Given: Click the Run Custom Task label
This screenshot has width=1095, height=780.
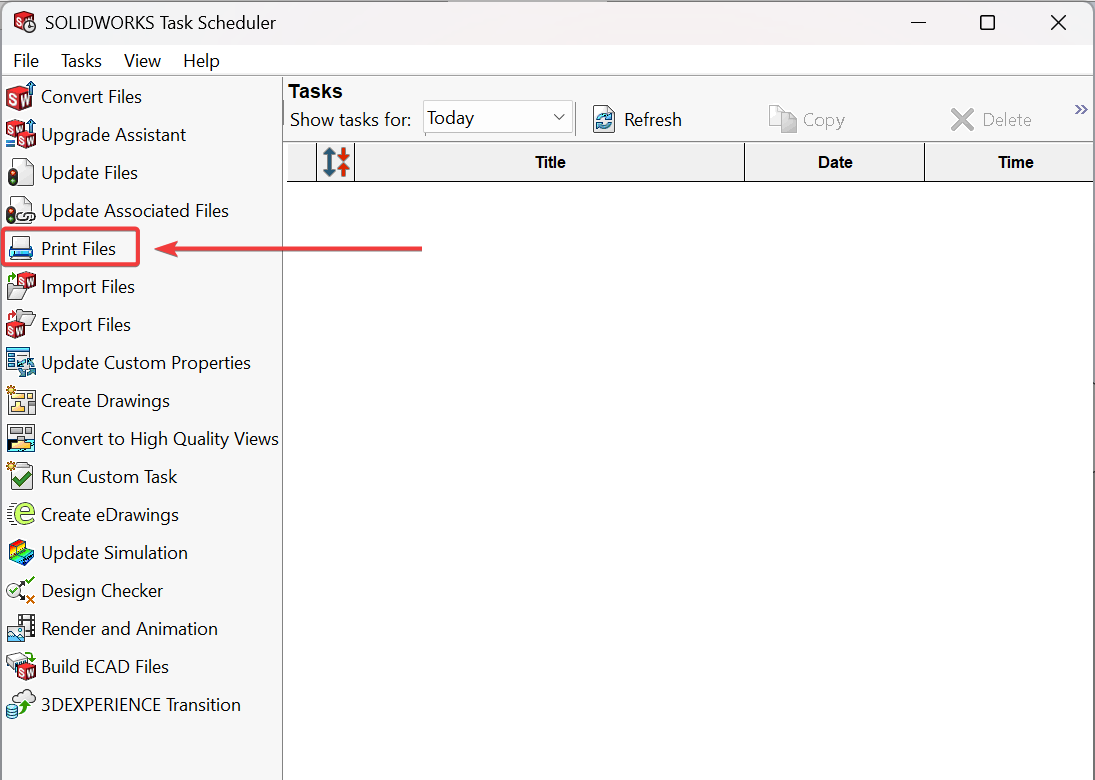Looking at the screenshot, I should [109, 476].
